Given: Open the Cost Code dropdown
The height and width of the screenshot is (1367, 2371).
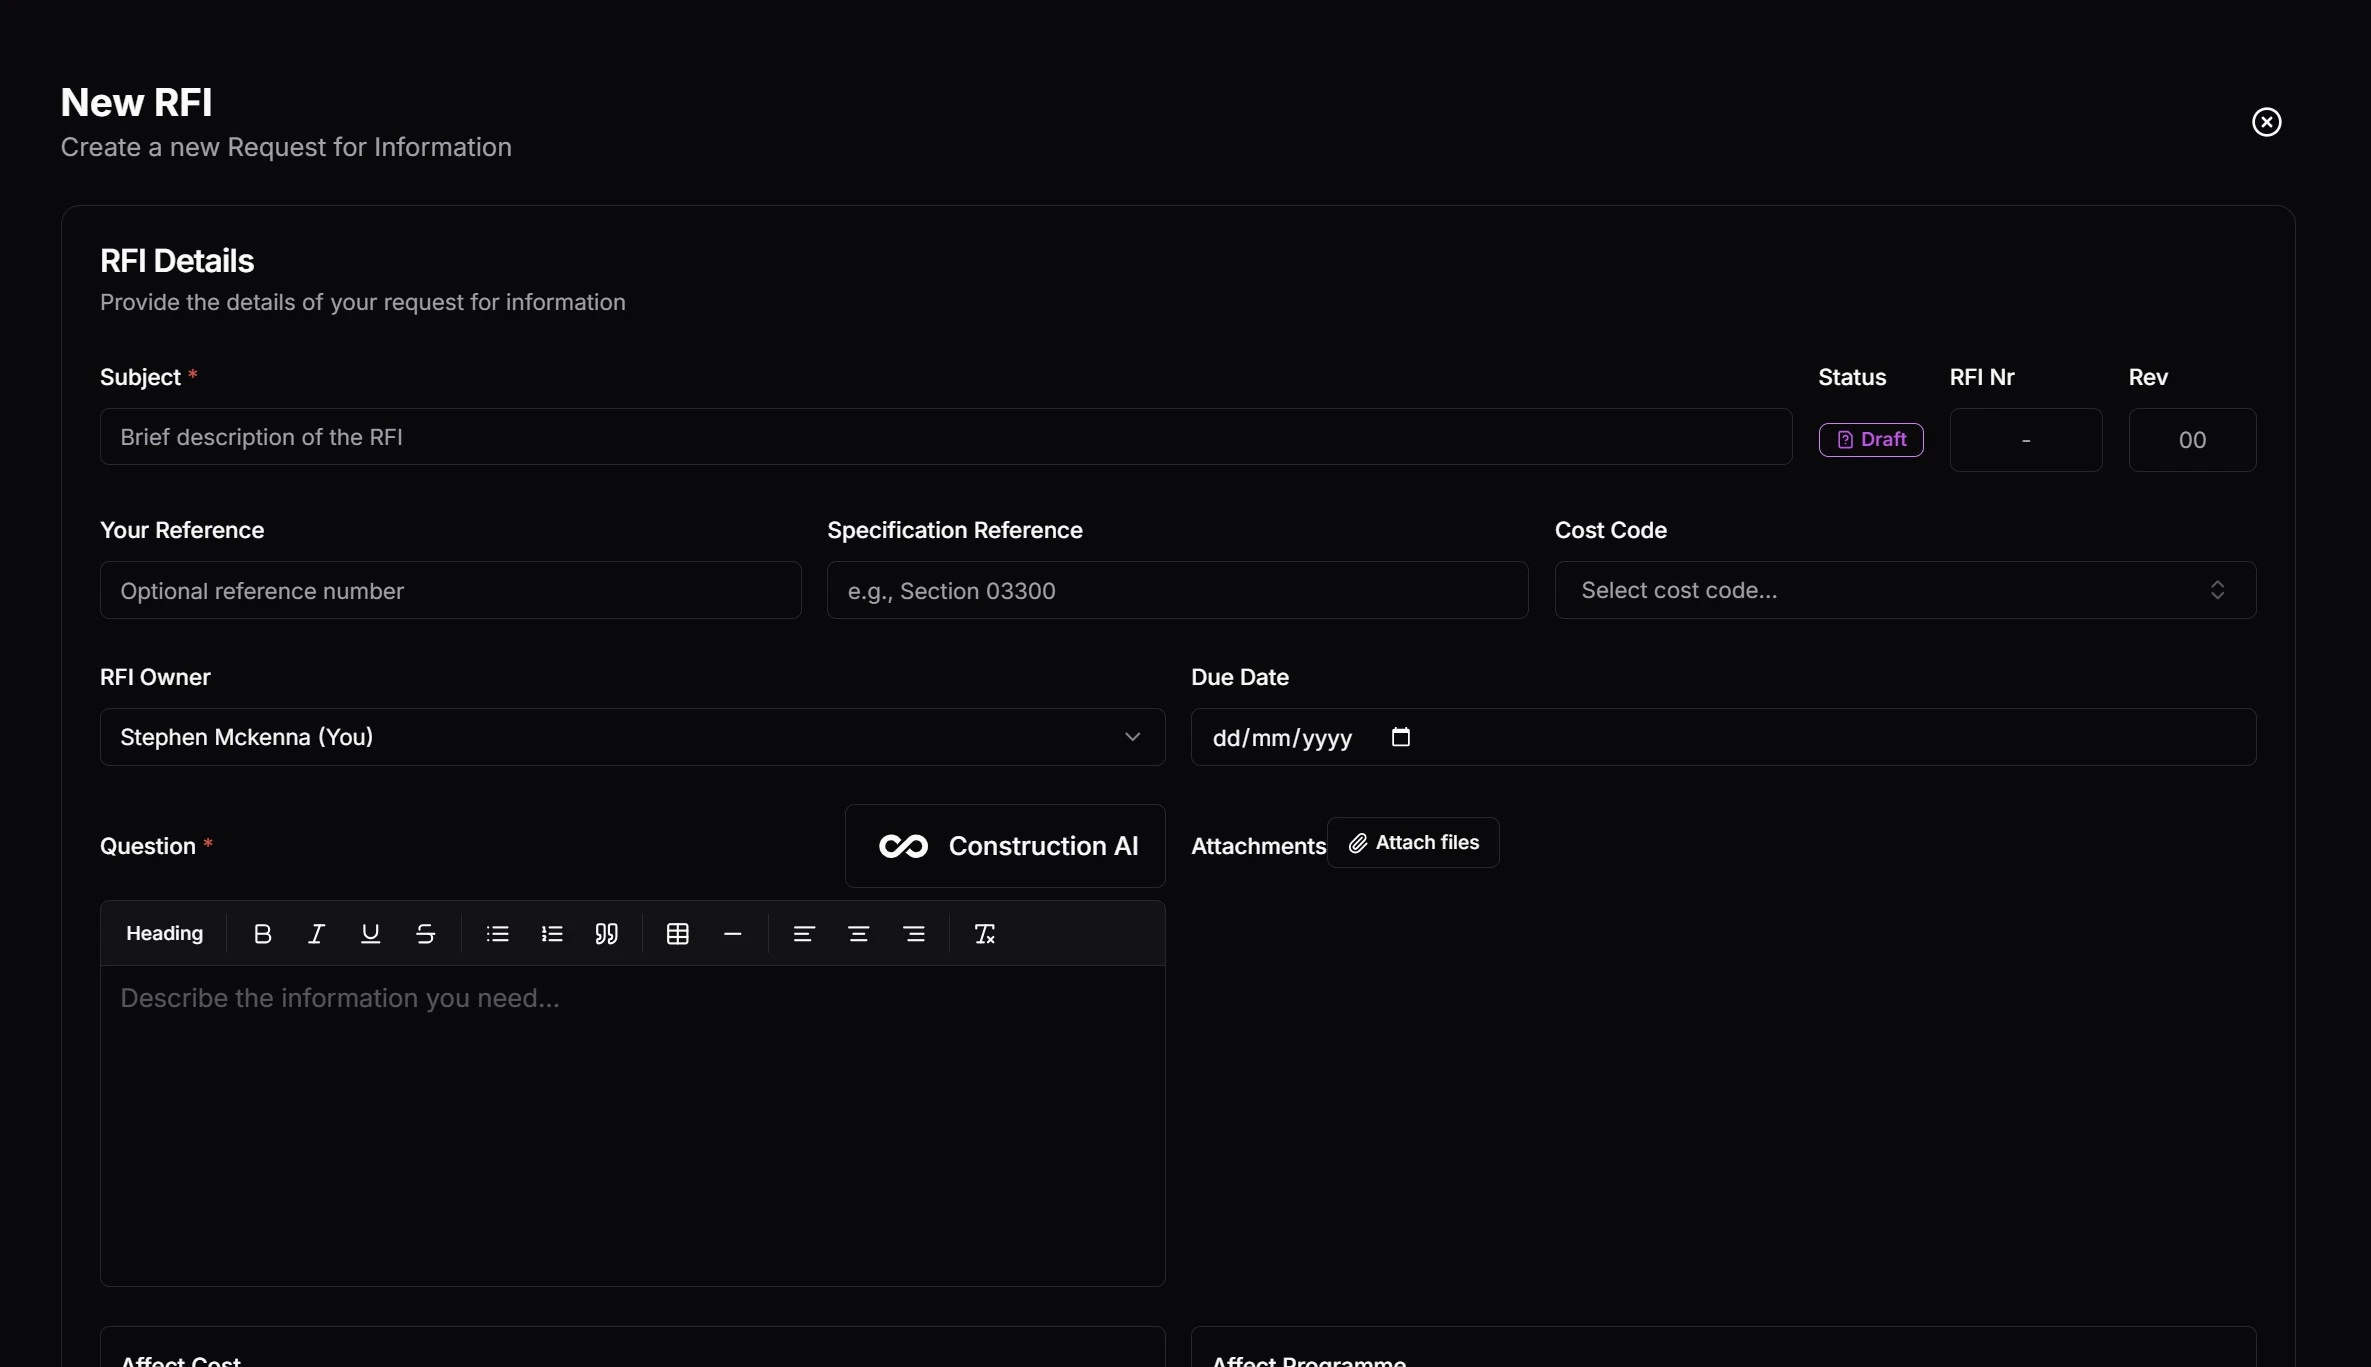Looking at the screenshot, I should pos(1903,590).
